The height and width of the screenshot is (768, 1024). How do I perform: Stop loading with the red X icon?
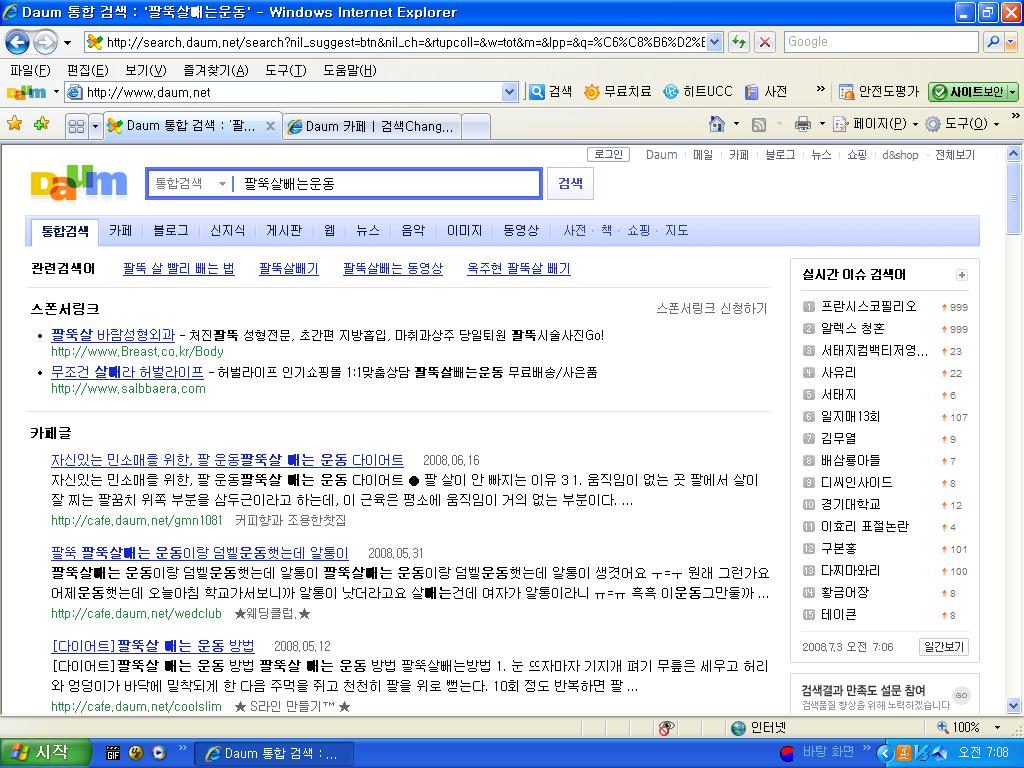765,42
